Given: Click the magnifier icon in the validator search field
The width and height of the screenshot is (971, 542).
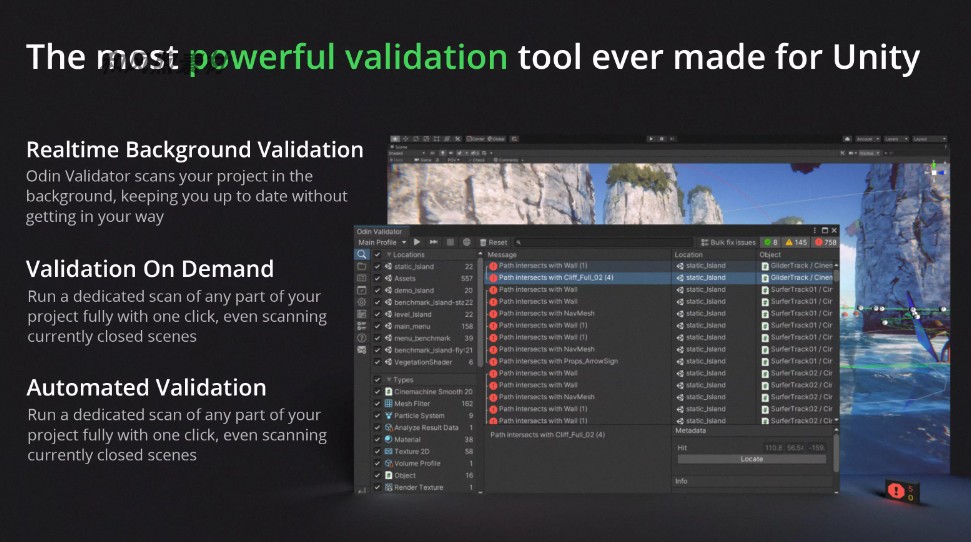Looking at the screenshot, I should click(518, 242).
